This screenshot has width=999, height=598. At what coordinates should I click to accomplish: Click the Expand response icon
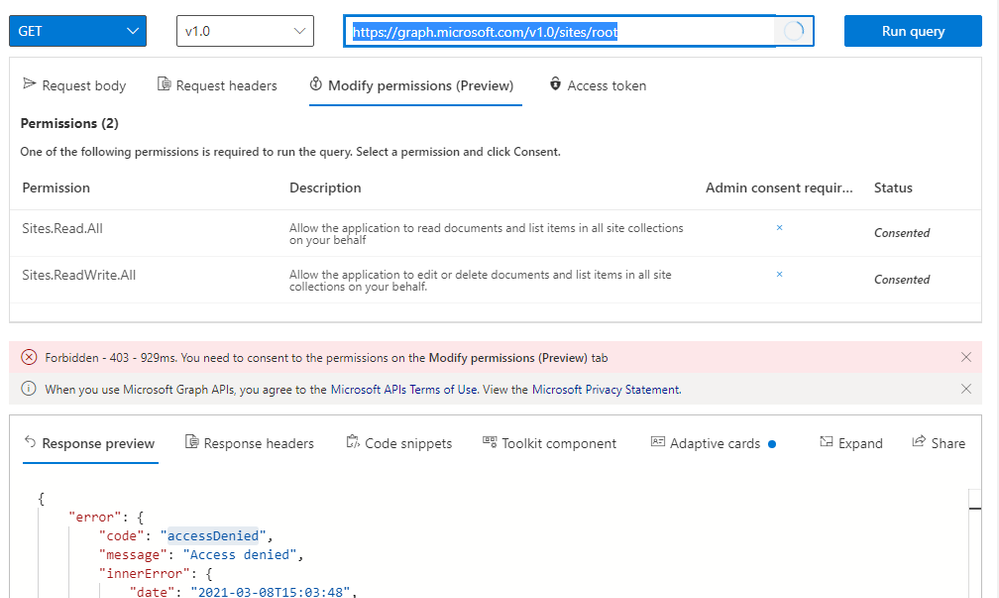tap(826, 443)
